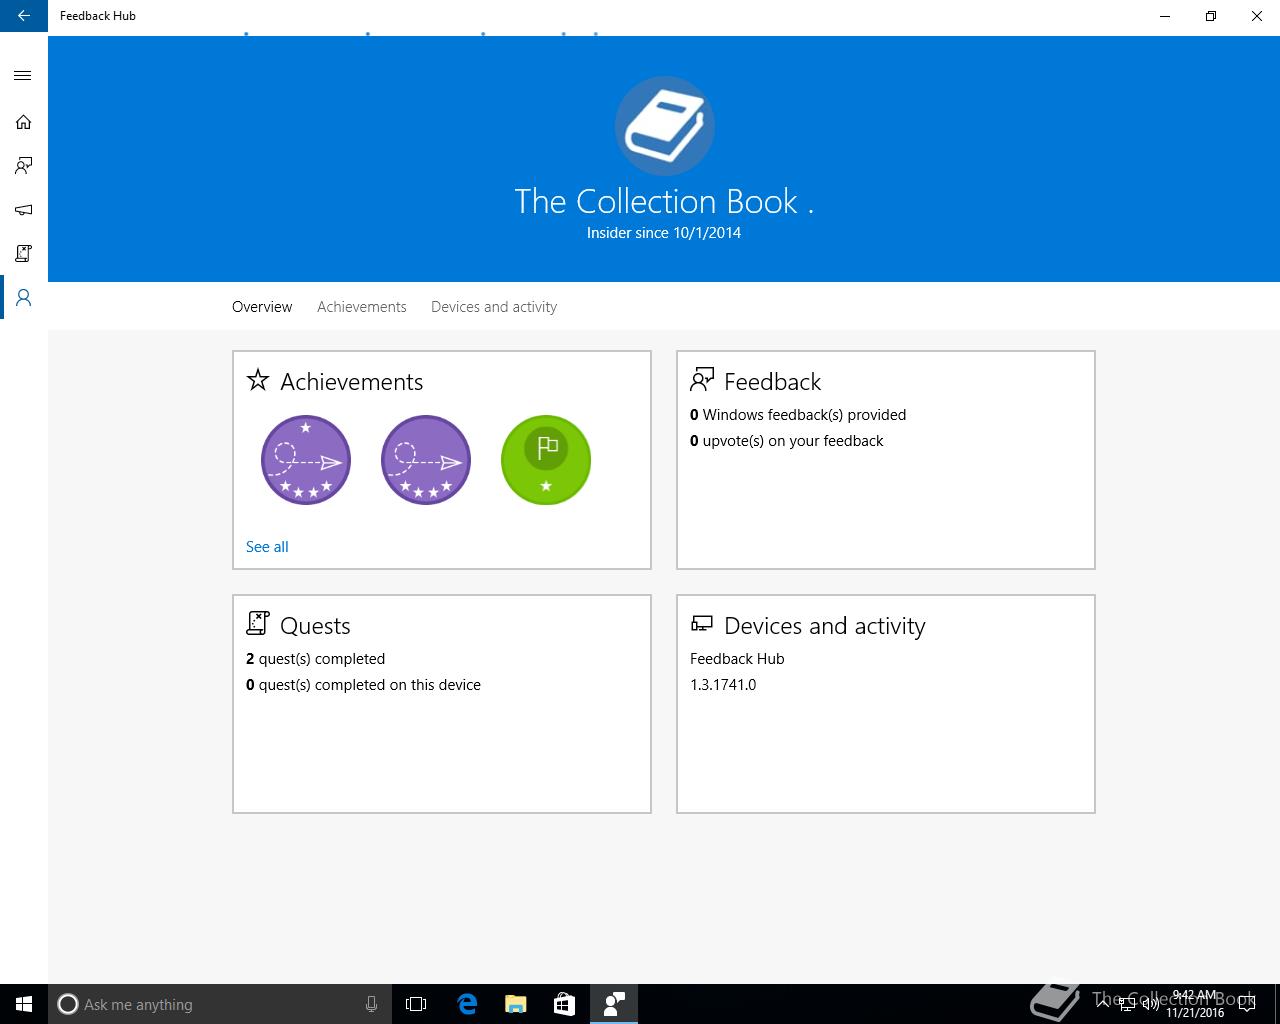Viewport: 1280px width, 1024px height.
Task: Click '0 Windows feedback(s) provided' text
Action: 798,415
